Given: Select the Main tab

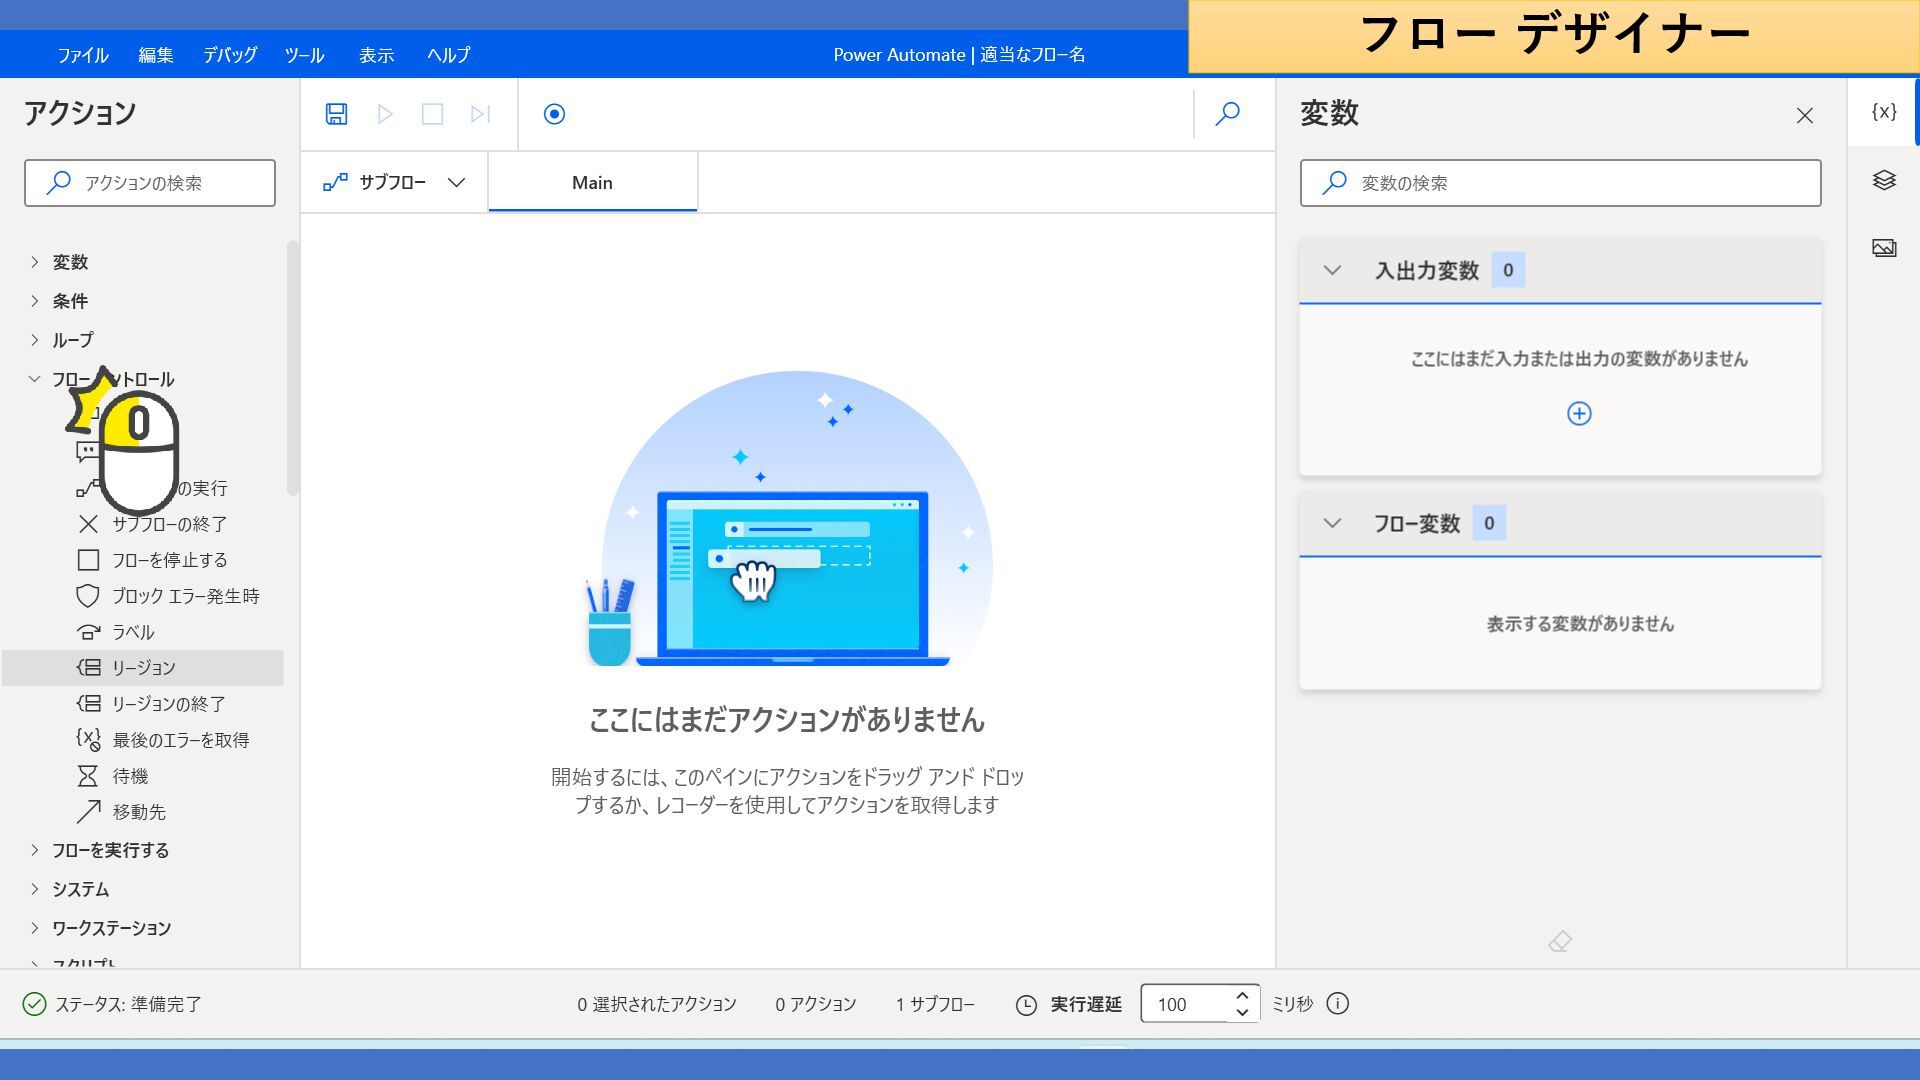Looking at the screenshot, I should tap(592, 183).
